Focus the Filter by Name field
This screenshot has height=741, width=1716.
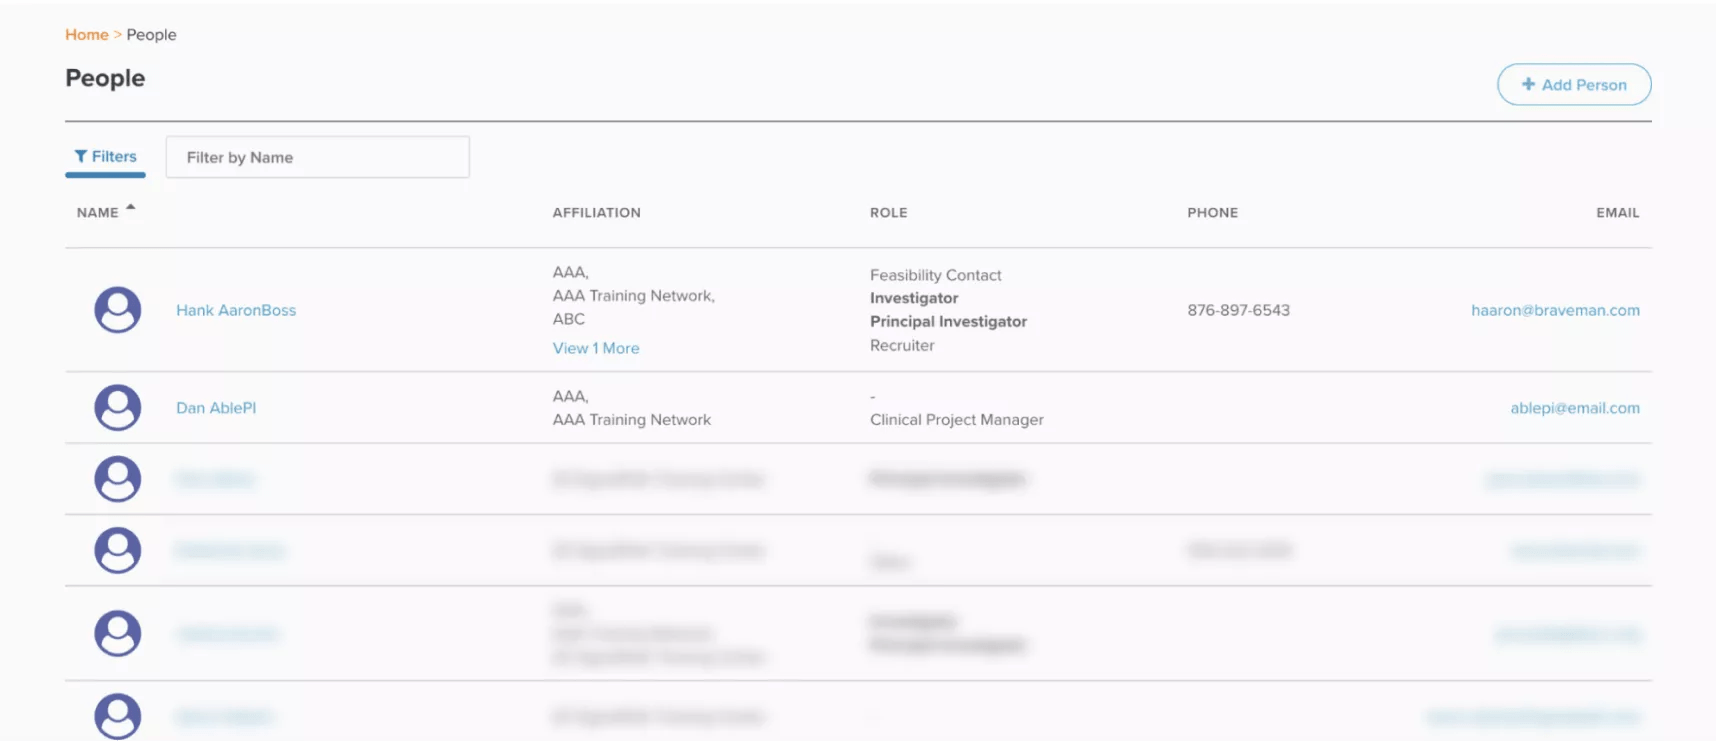317,157
